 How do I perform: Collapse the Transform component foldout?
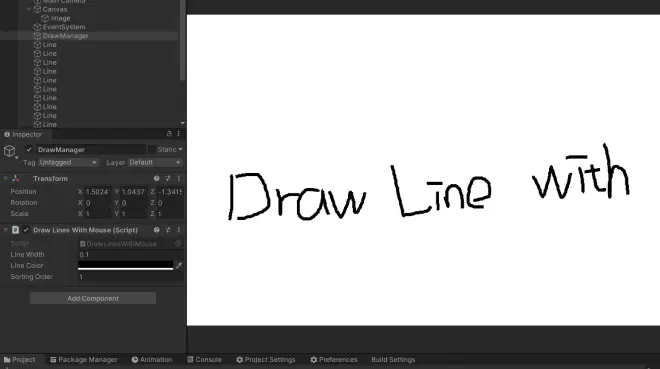(5, 178)
